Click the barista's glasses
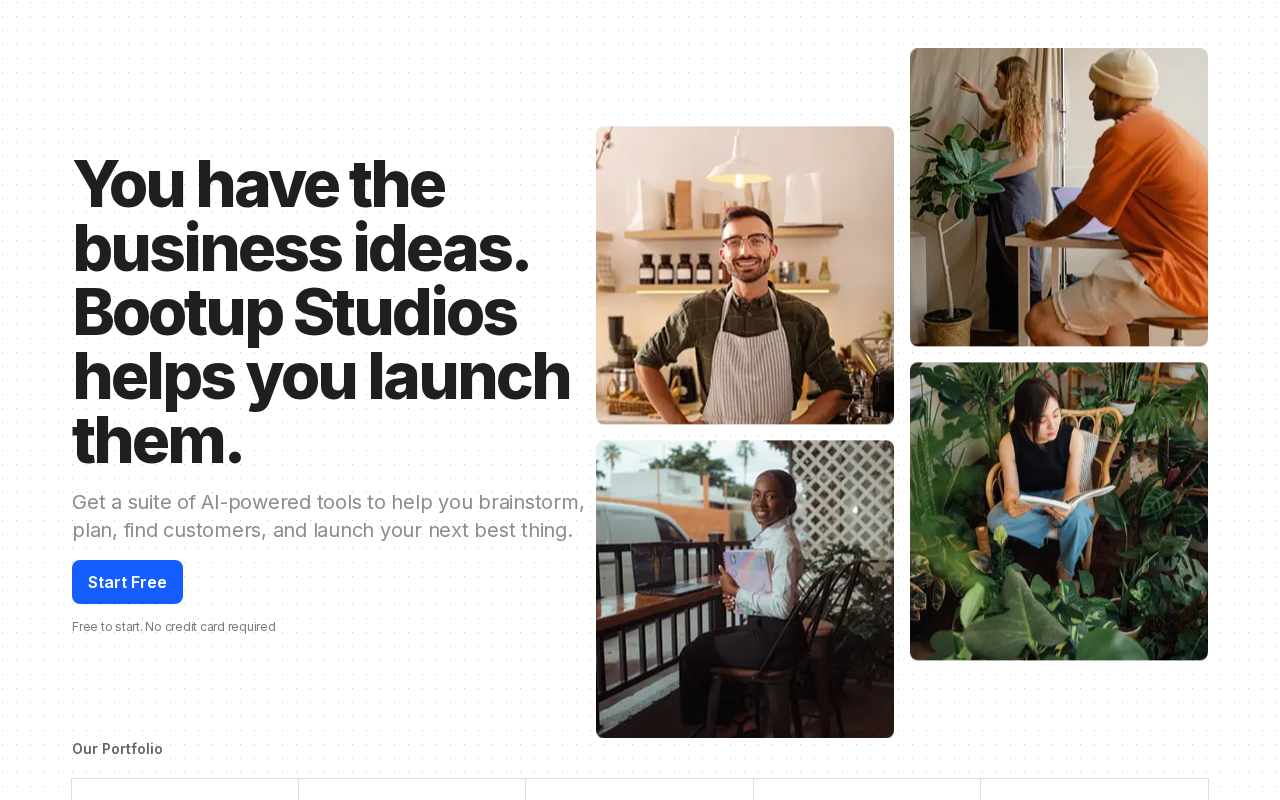This screenshot has width=1280, height=800. (x=748, y=241)
